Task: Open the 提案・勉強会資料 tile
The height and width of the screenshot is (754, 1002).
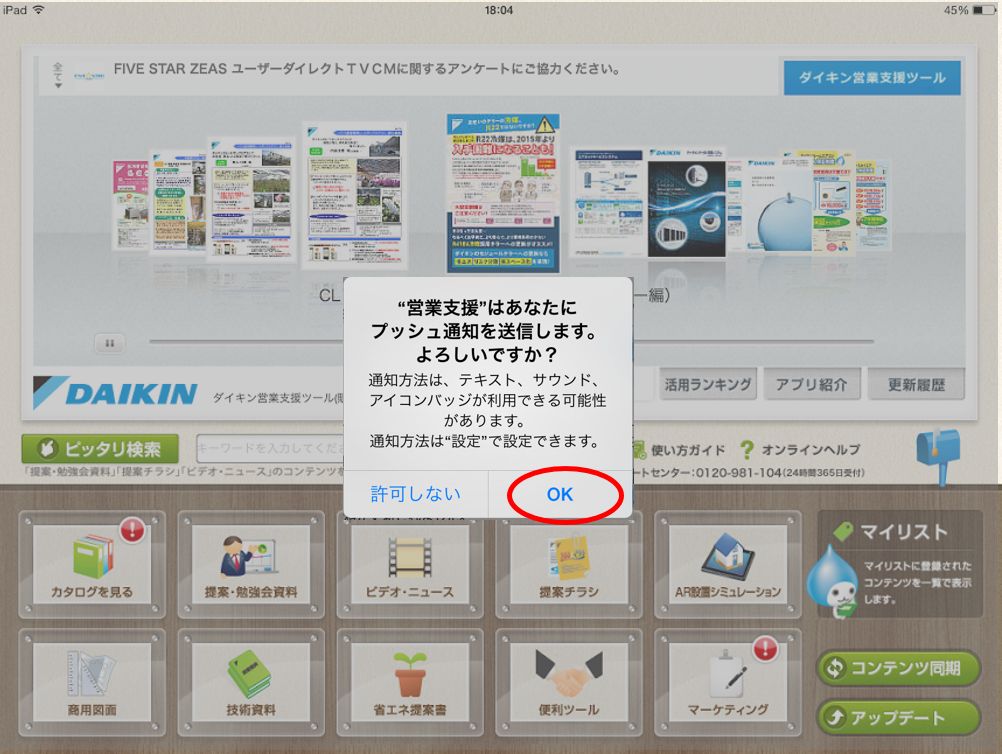Action: [x=250, y=564]
